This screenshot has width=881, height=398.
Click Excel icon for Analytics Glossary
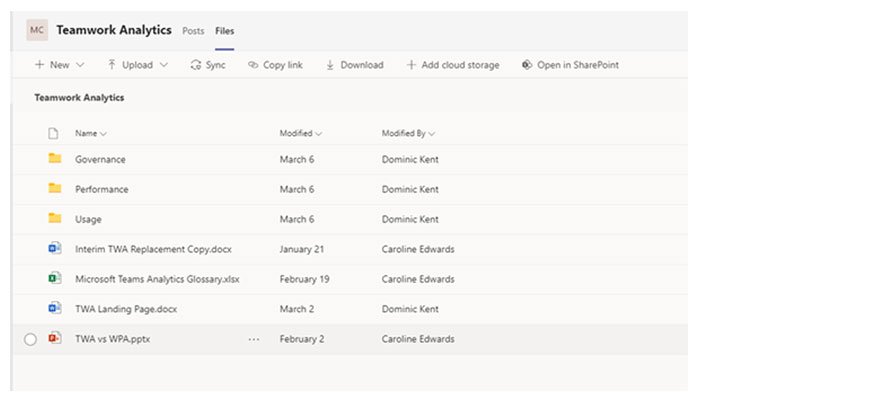55,278
